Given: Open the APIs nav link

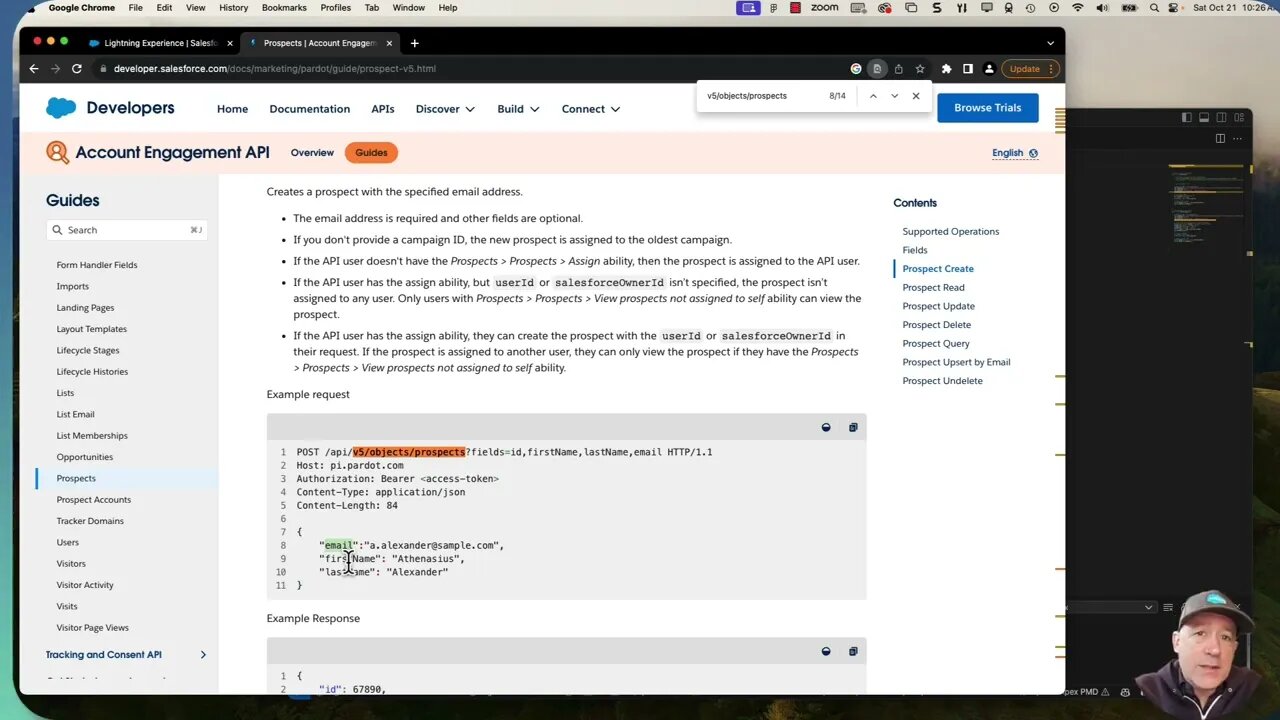Looking at the screenshot, I should 382,109.
